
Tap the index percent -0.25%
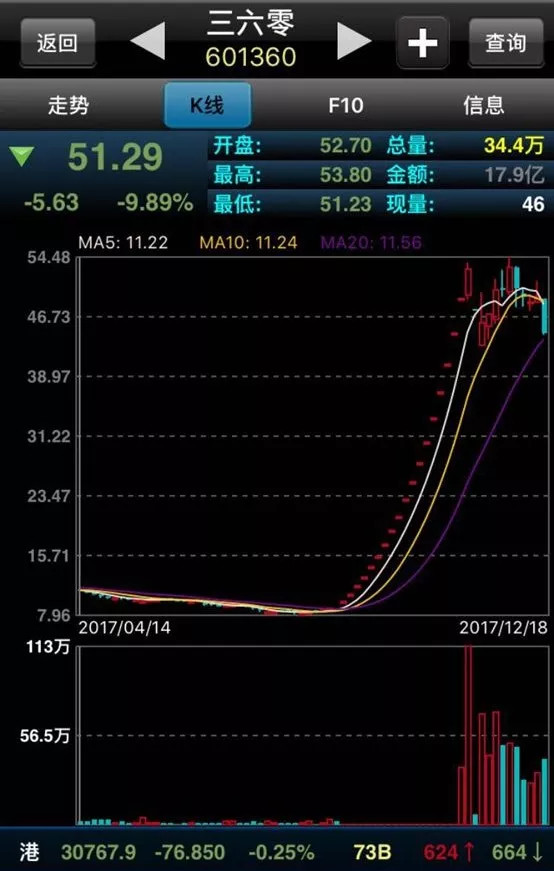click(281, 852)
